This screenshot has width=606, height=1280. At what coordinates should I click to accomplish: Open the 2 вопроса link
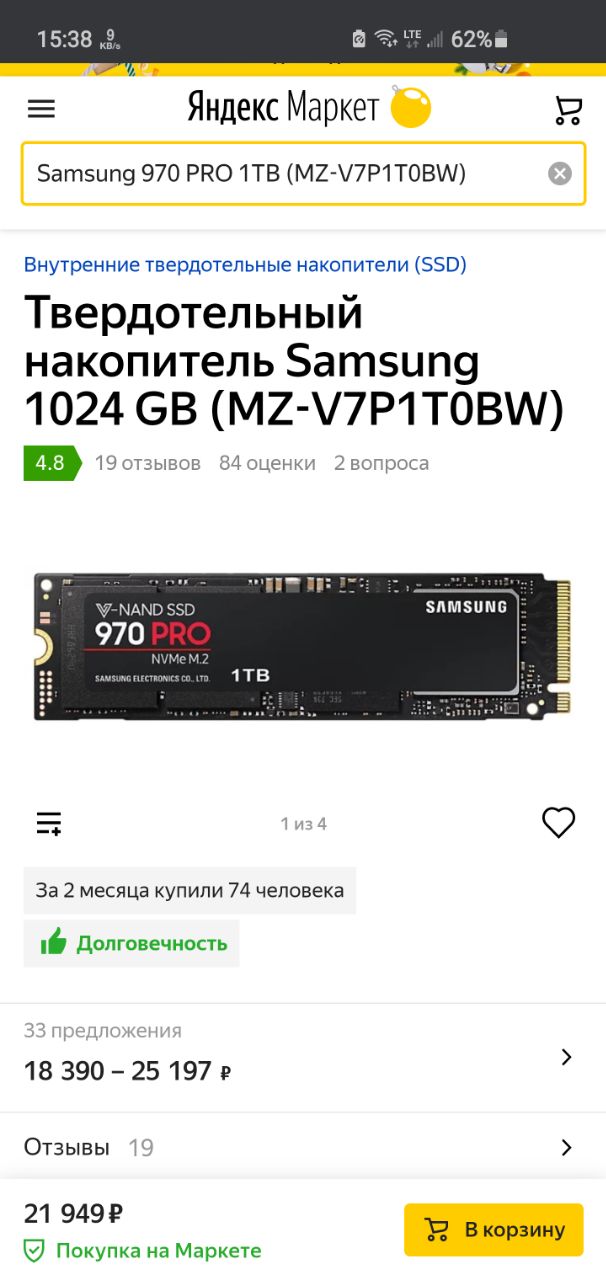coord(381,463)
